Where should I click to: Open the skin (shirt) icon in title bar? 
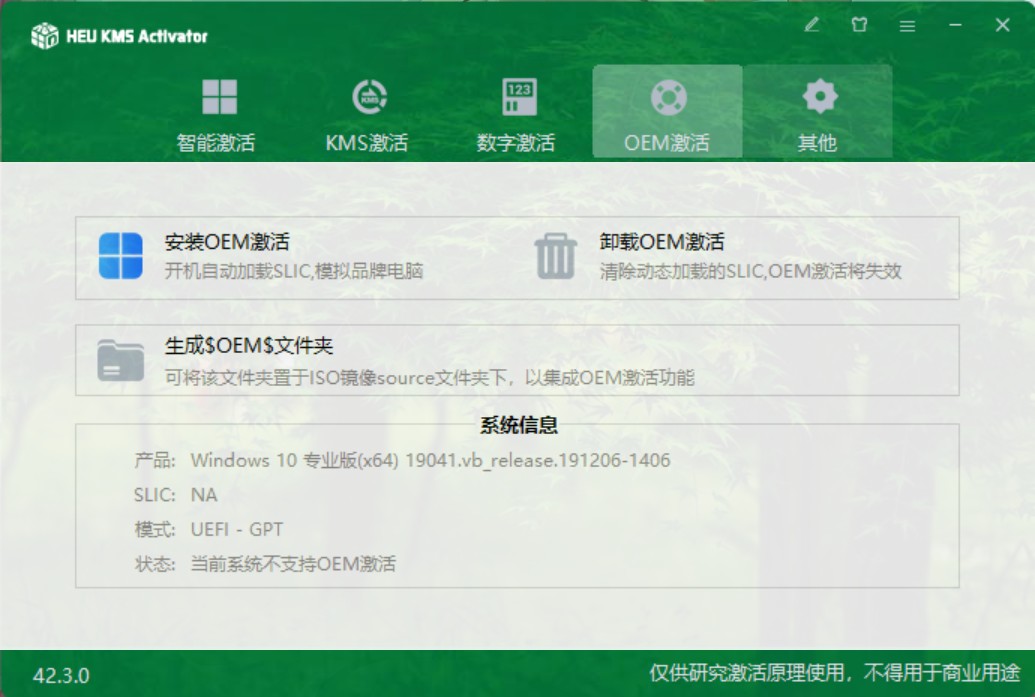click(859, 25)
